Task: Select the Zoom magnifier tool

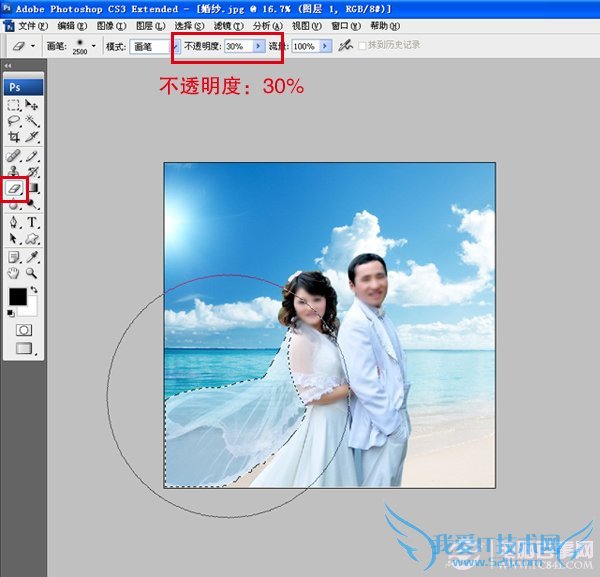Action: click(32, 272)
